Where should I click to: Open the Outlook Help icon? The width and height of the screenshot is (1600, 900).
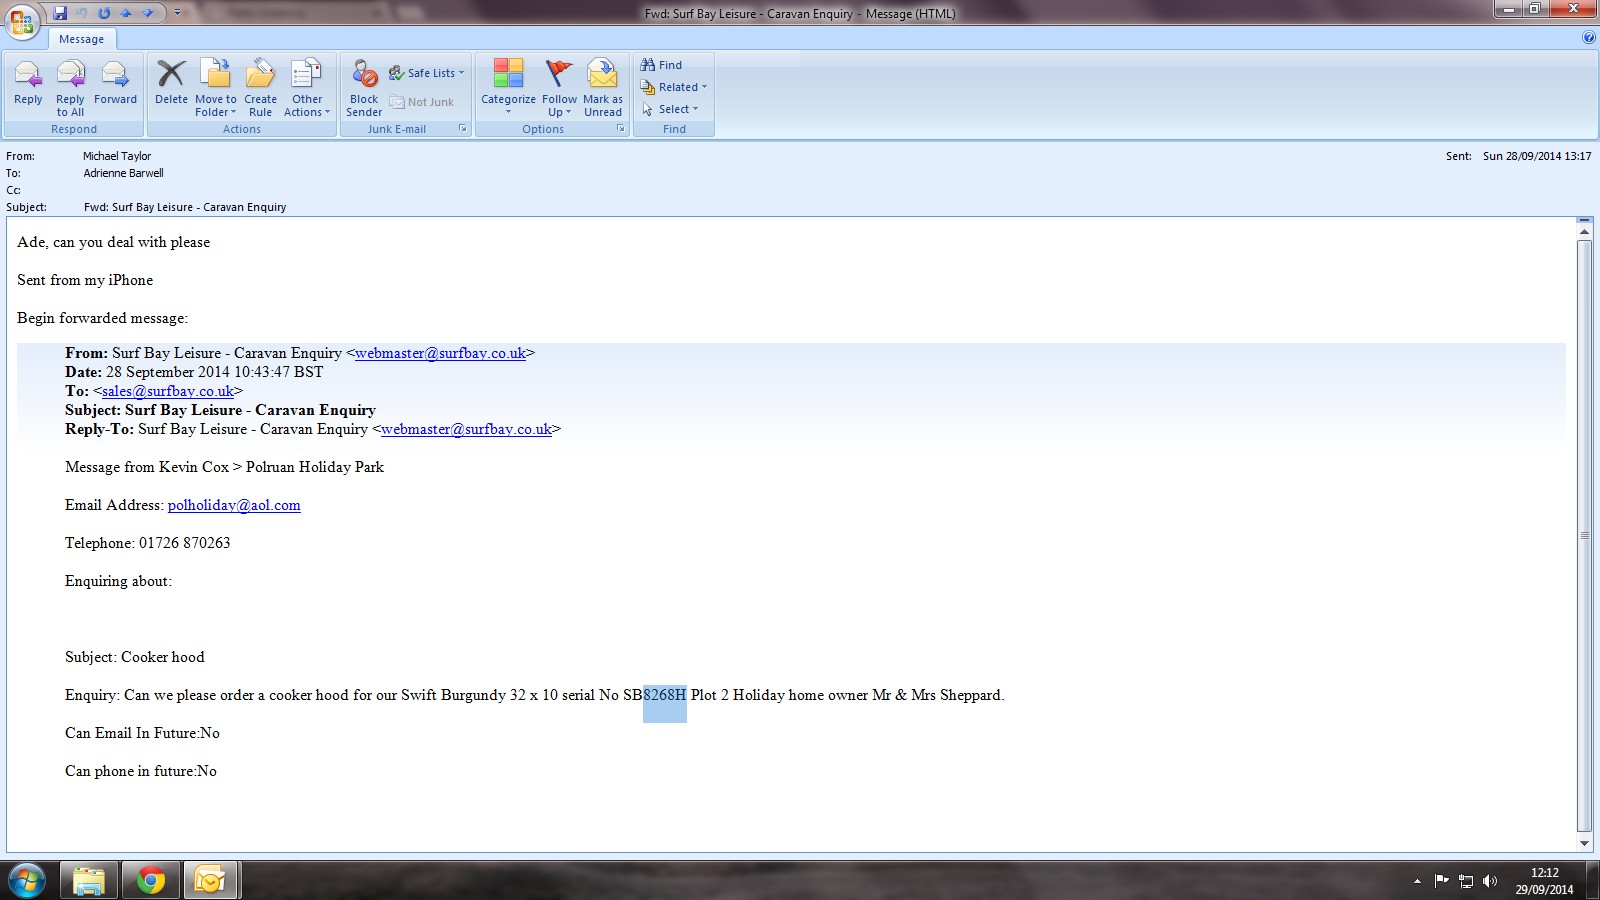point(1589,38)
